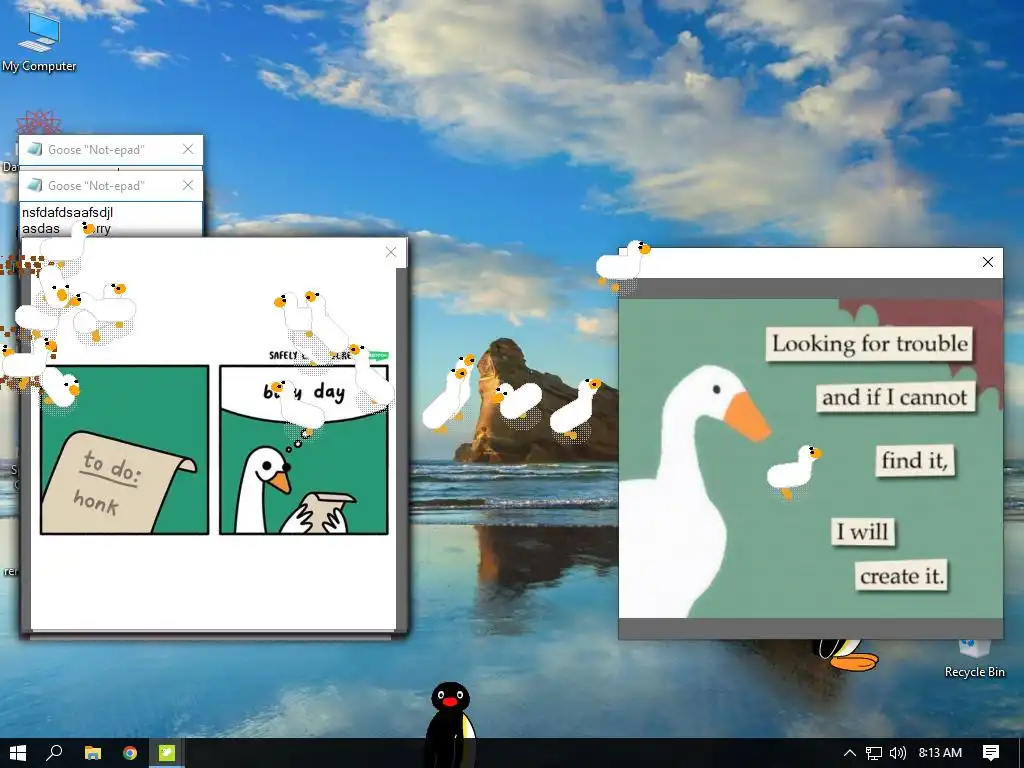
Task: Close the goose comic meme window
Action: pos(391,253)
